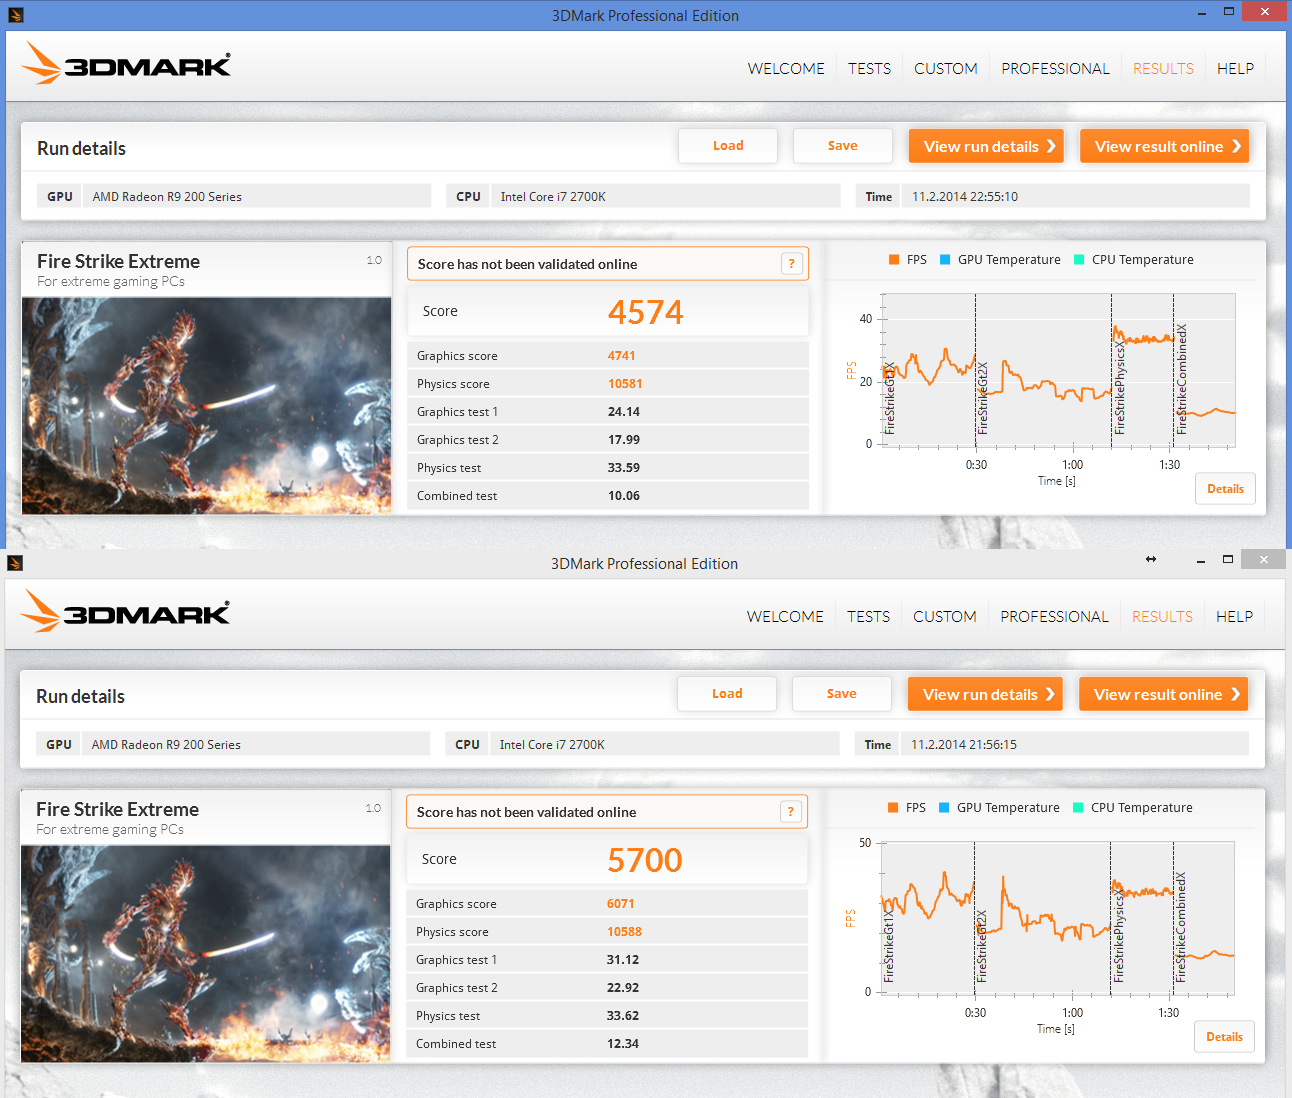The width and height of the screenshot is (1292, 1098).
Task: Open PROFESSIONAL tab in top window
Action: pos(1055,68)
